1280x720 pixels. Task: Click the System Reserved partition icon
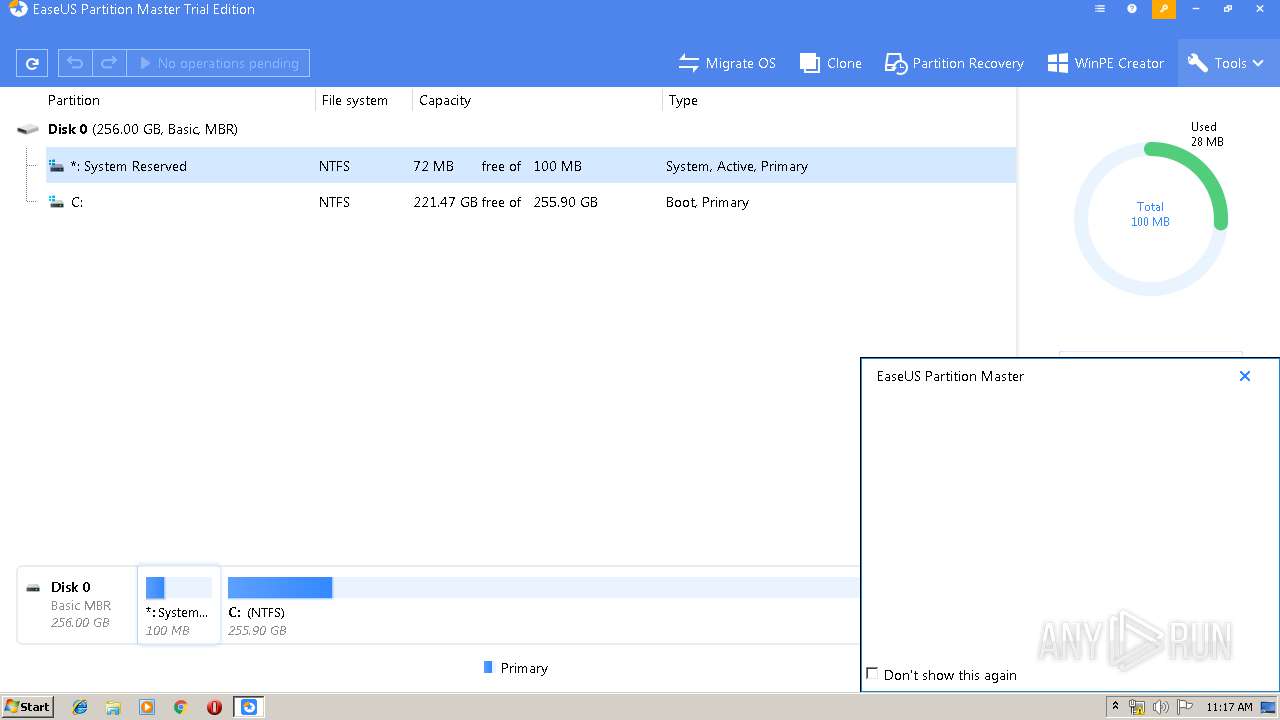(x=58, y=166)
